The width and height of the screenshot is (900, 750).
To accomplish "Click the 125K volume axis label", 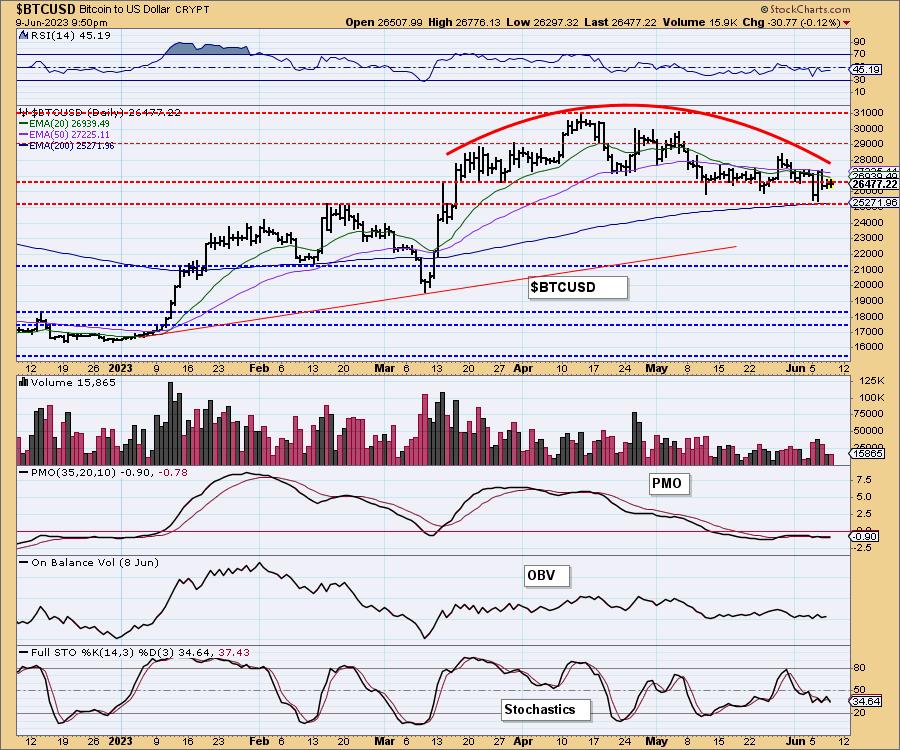I will click(869, 380).
